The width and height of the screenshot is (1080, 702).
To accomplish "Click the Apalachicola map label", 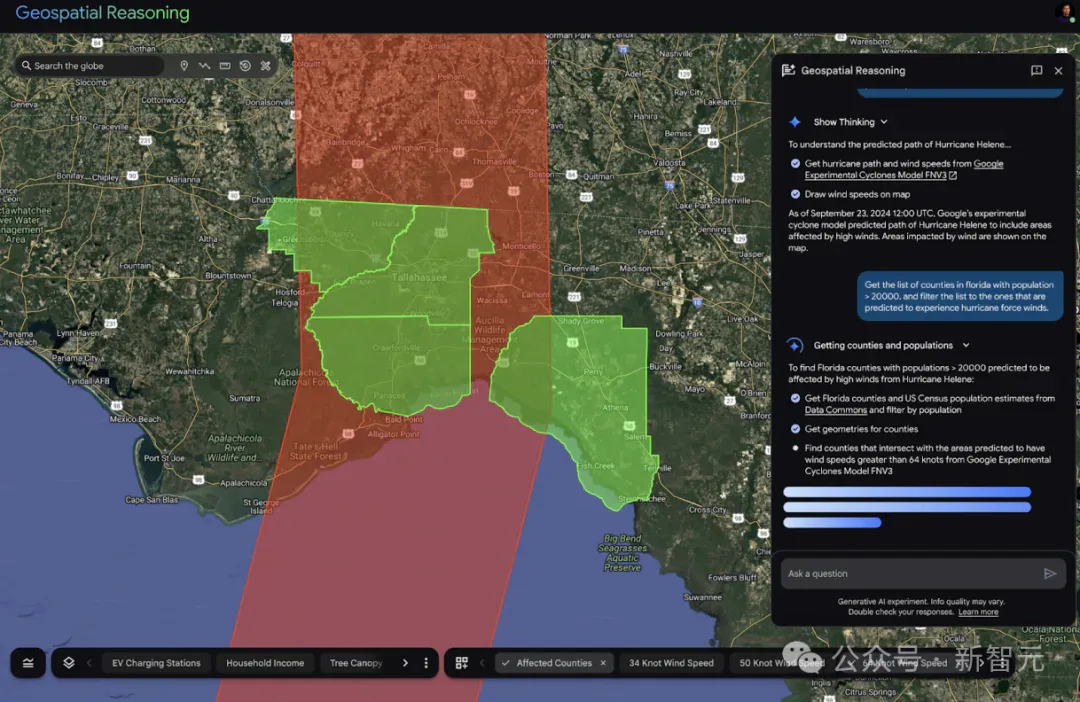I will [243, 483].
